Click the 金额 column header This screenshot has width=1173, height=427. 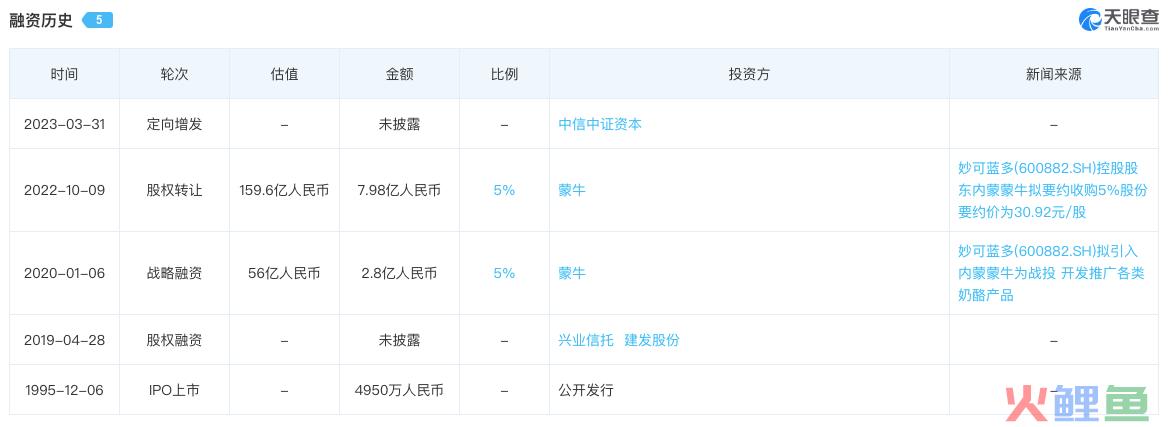[x=399, y=74]
